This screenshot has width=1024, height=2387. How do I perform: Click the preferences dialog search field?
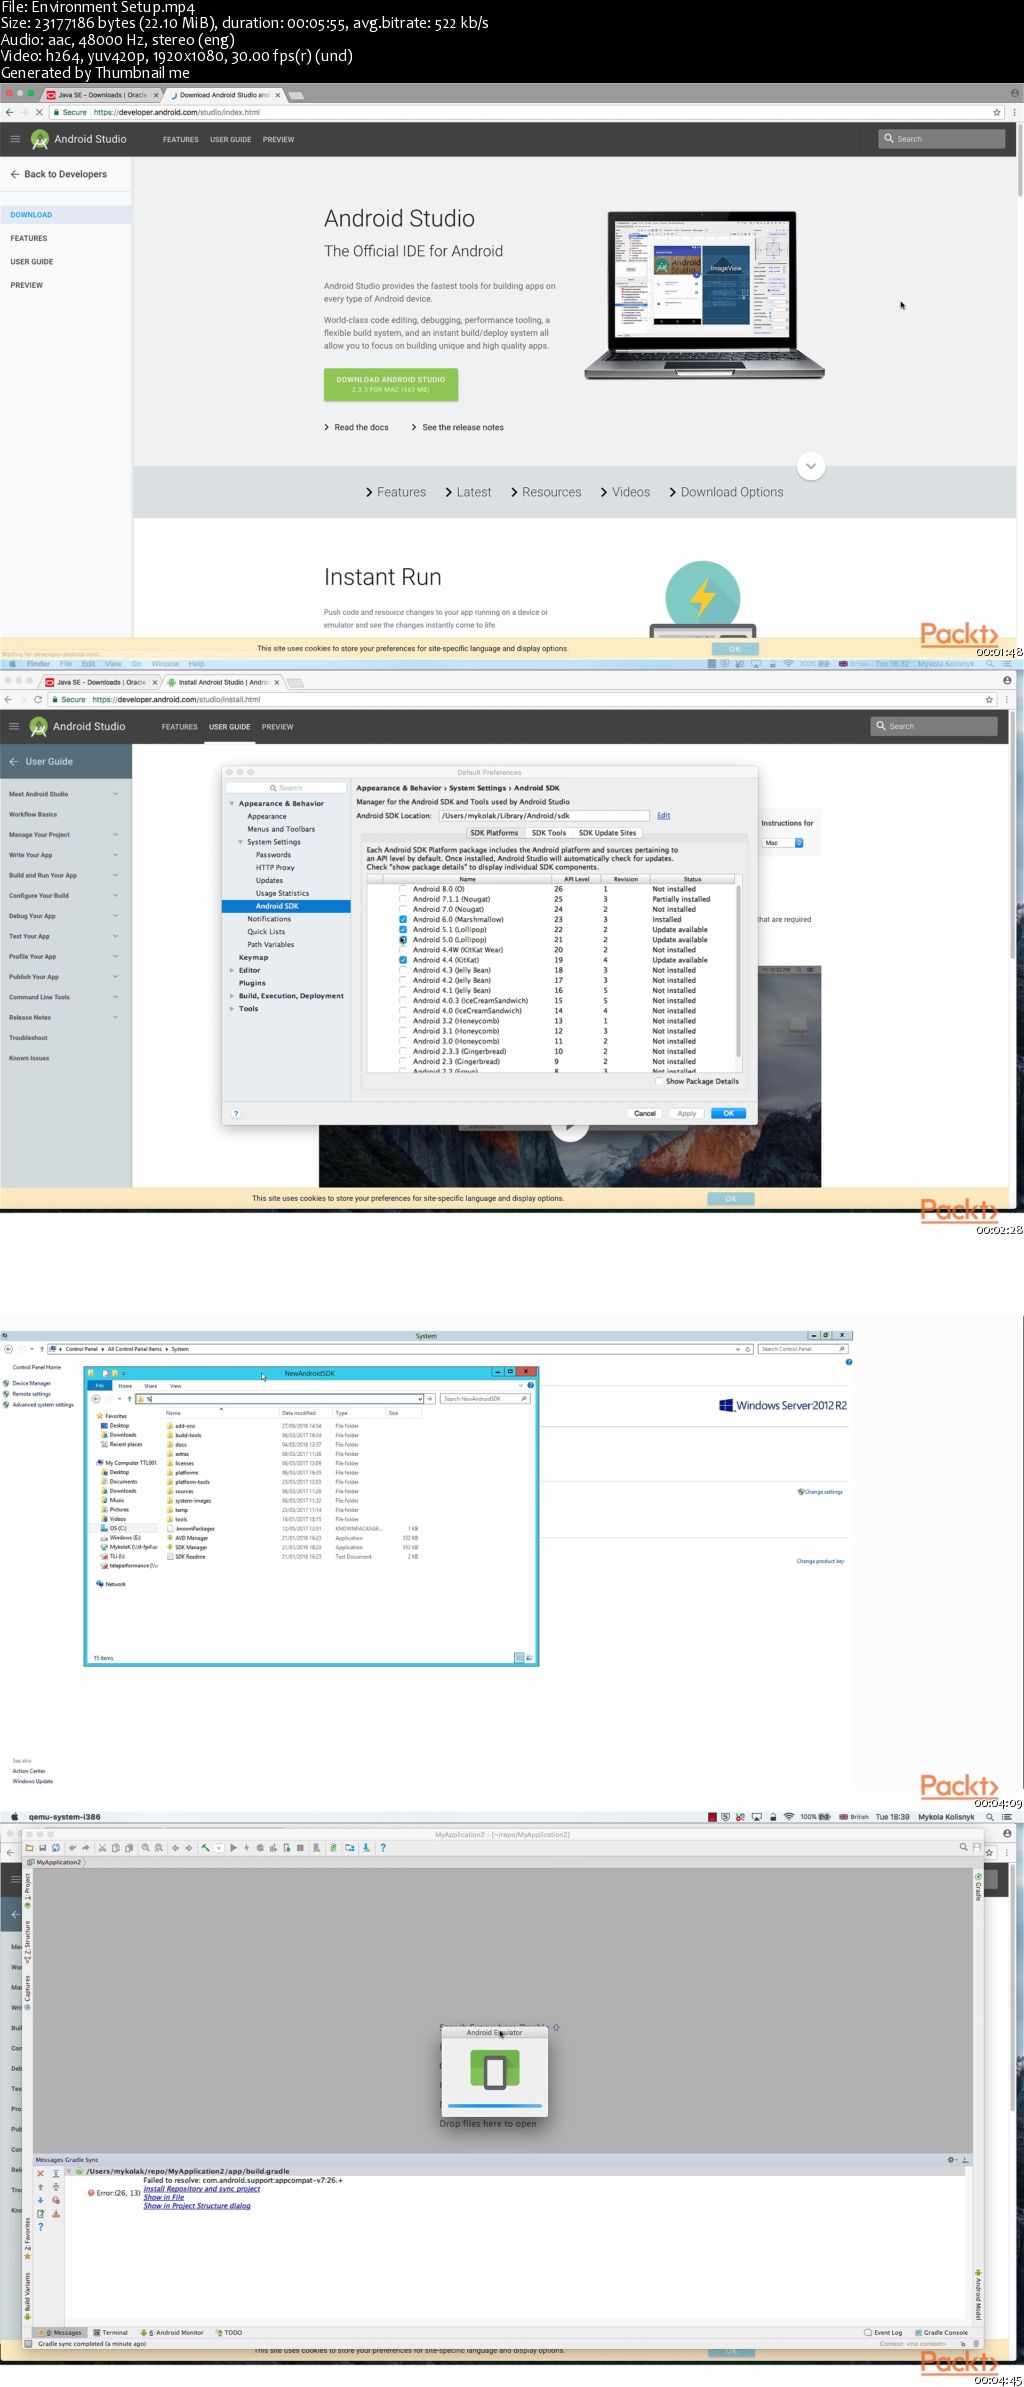(286, 788)
